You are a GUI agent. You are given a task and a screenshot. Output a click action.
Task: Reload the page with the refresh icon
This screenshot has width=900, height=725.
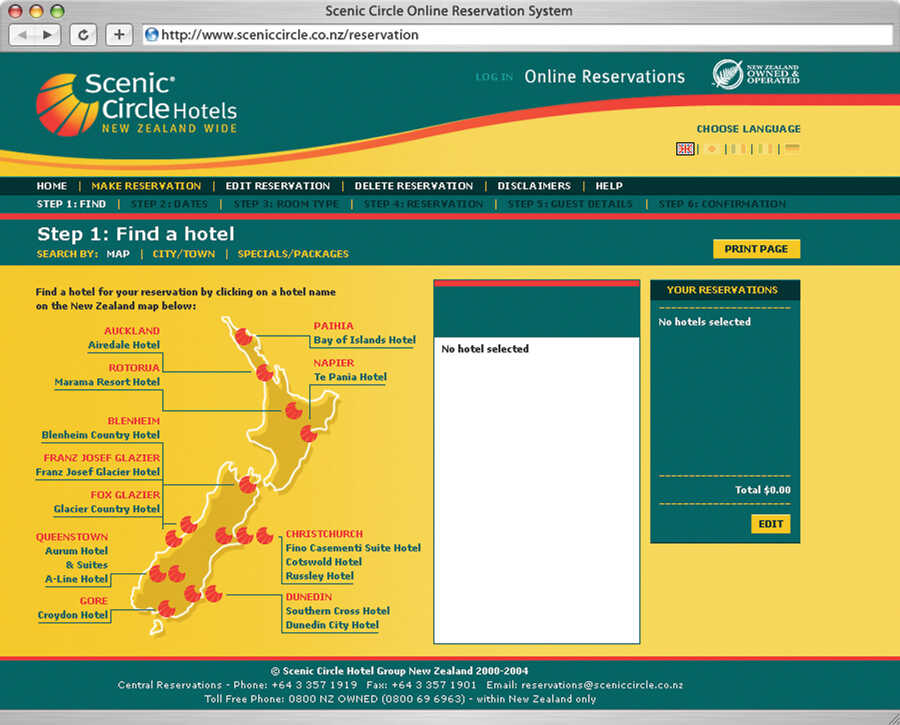(83, 35)
